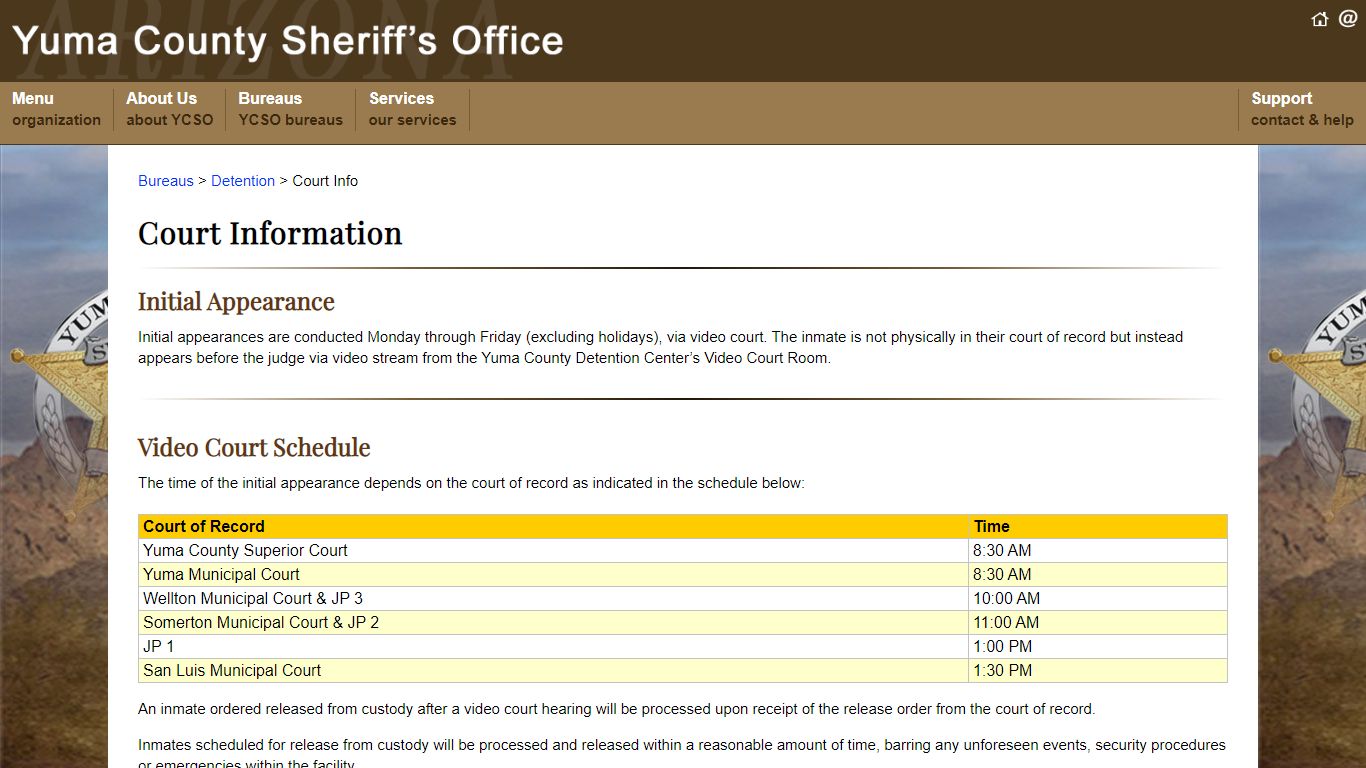The image size is (1366, 768).
Task: Click the 11:00 AM time cell
Action: [x=1098, y=623]
